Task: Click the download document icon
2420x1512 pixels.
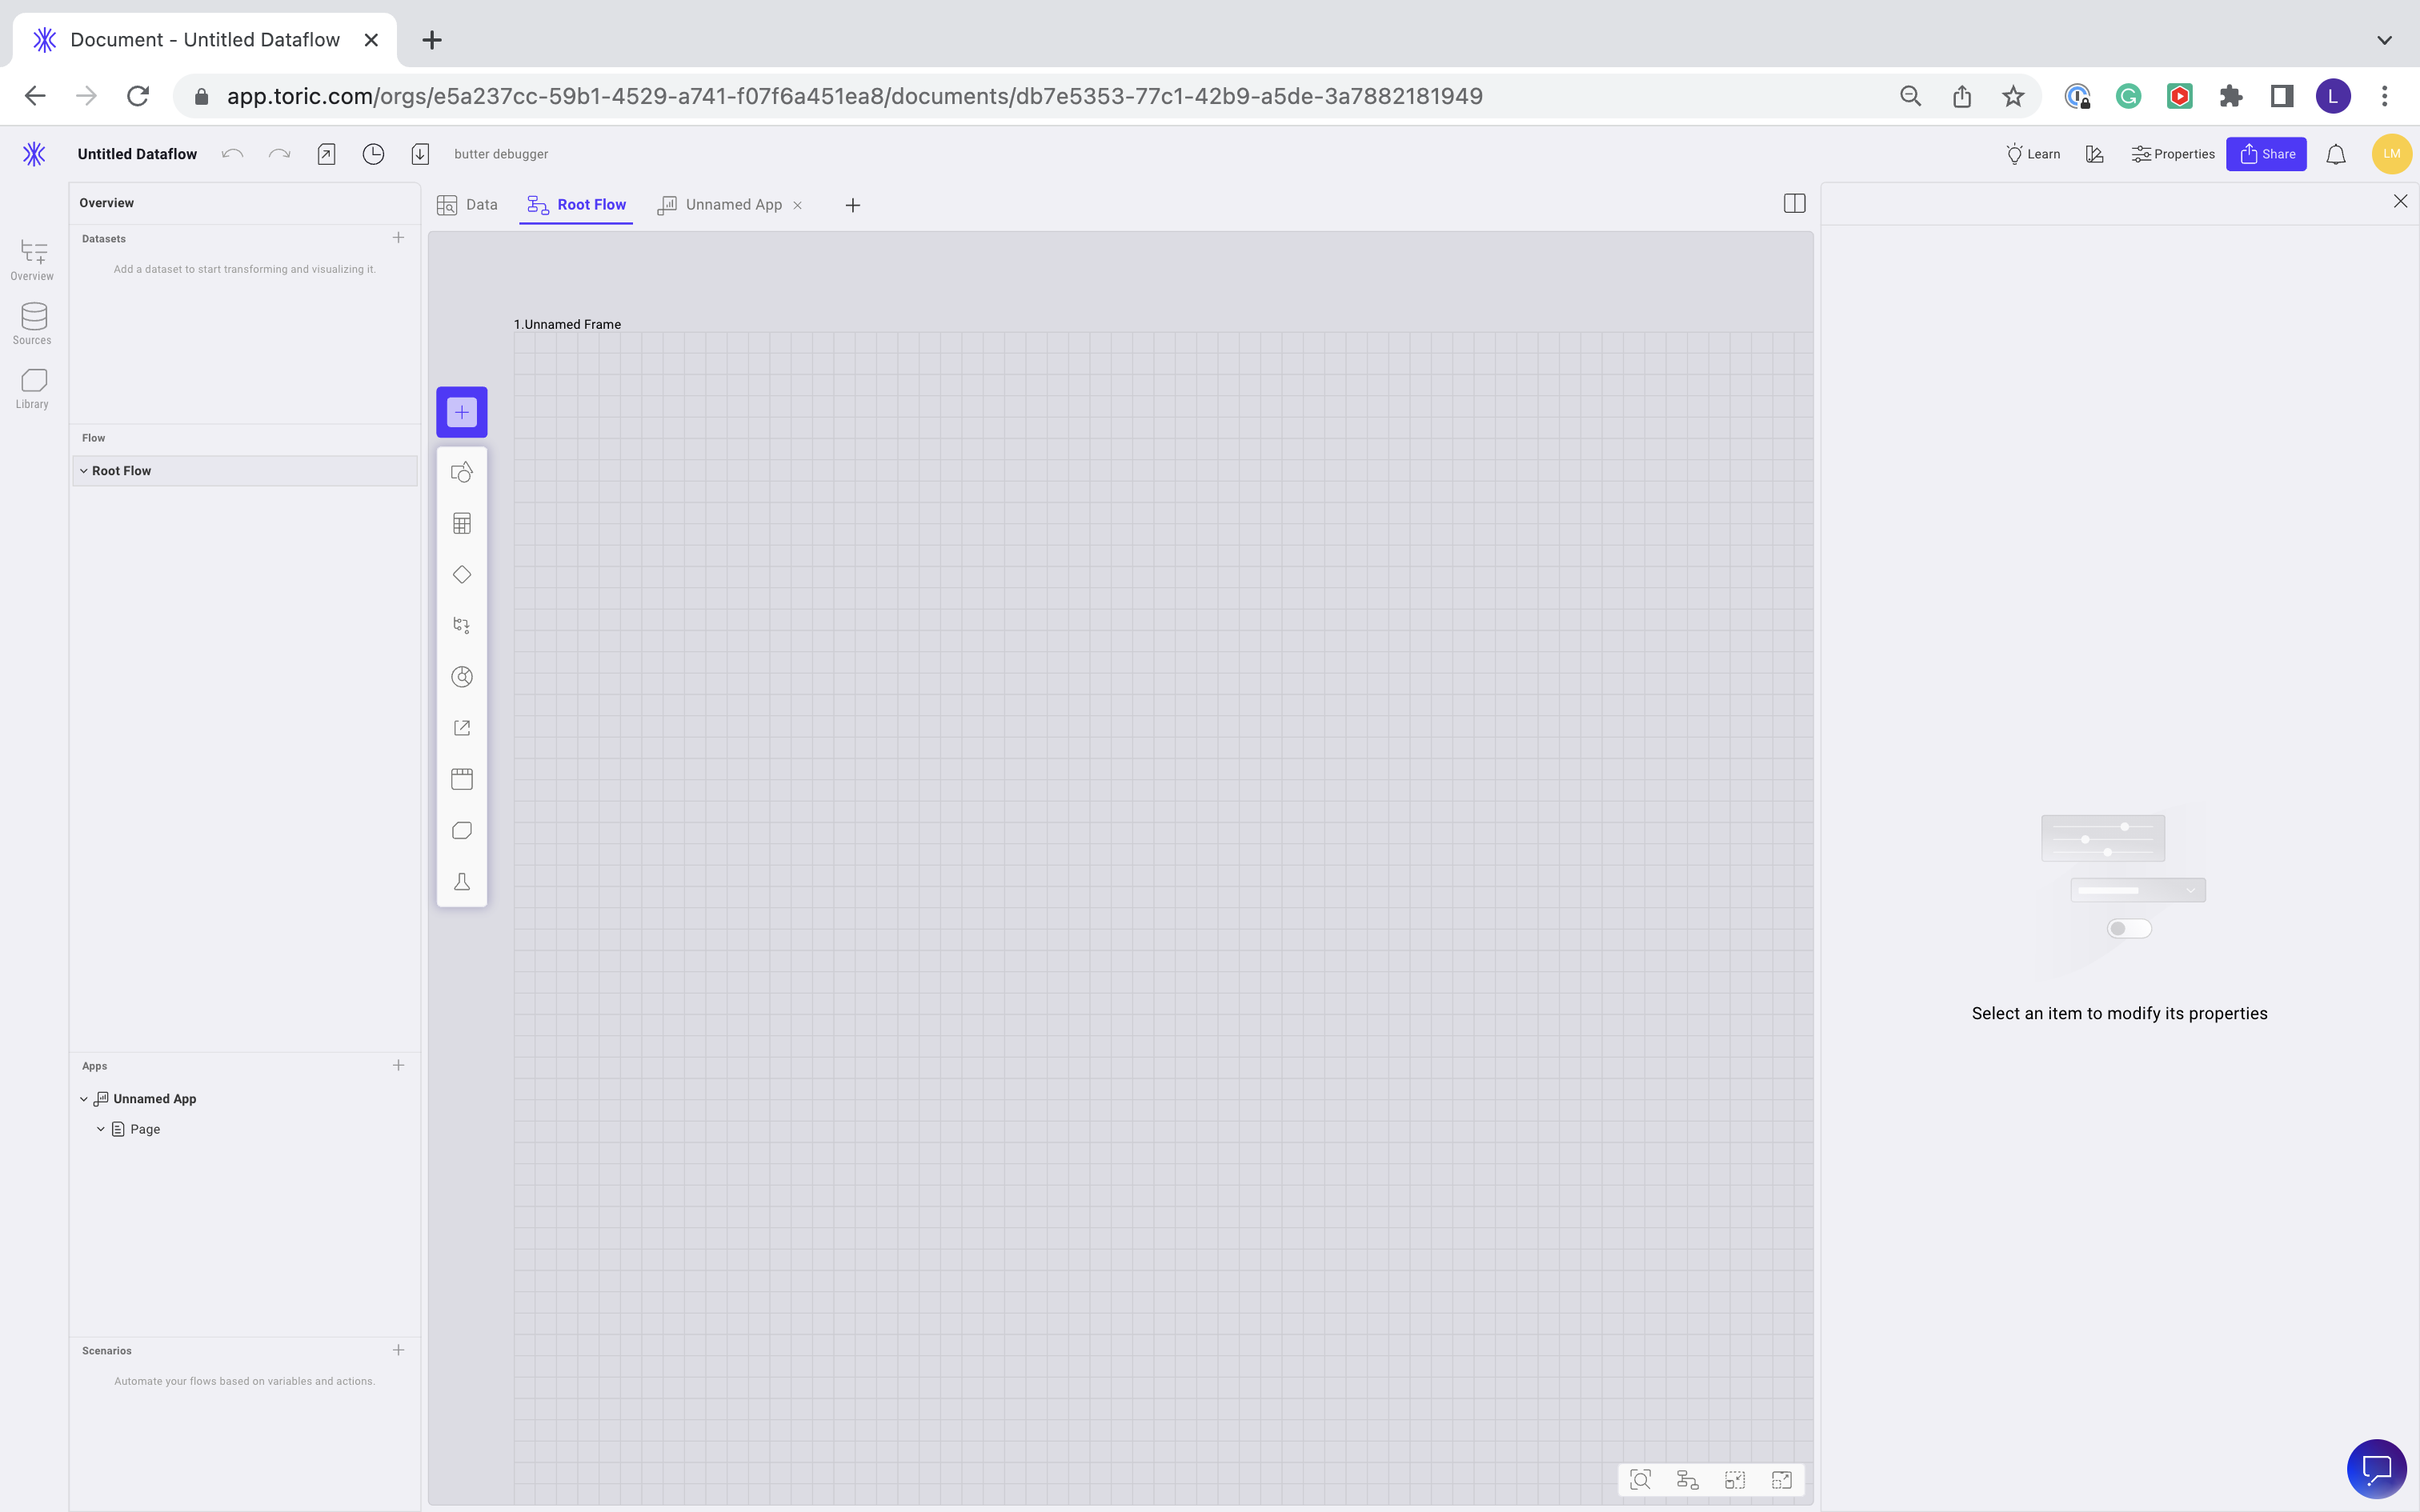Action: coord(420,154)
